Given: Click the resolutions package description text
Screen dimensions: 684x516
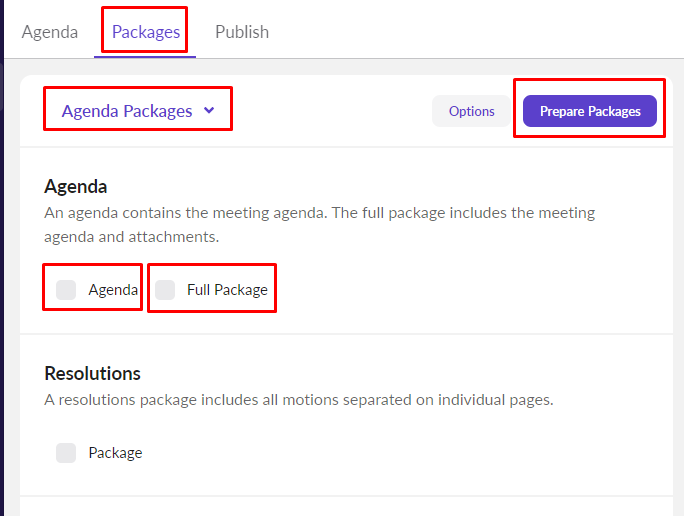Looking at the screenshot, I should pyautogui.click(x=298, y=400).
